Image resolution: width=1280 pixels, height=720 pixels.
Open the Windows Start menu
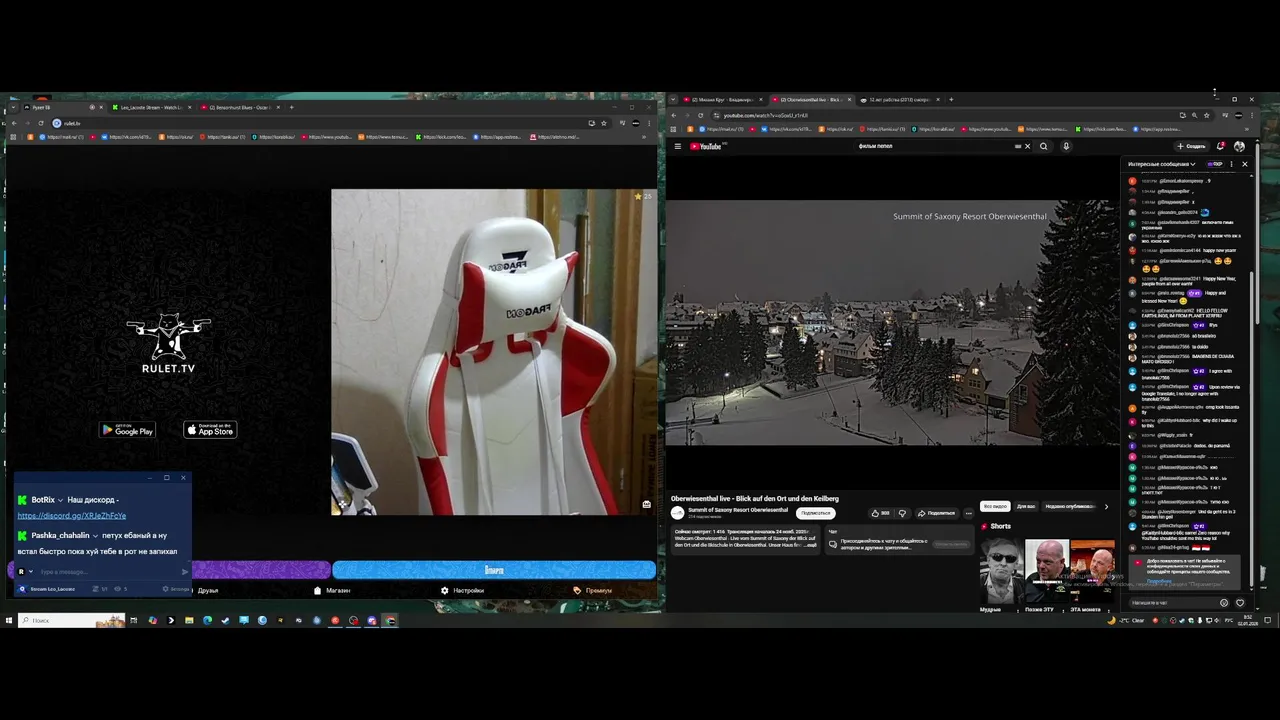coord(9,620)
